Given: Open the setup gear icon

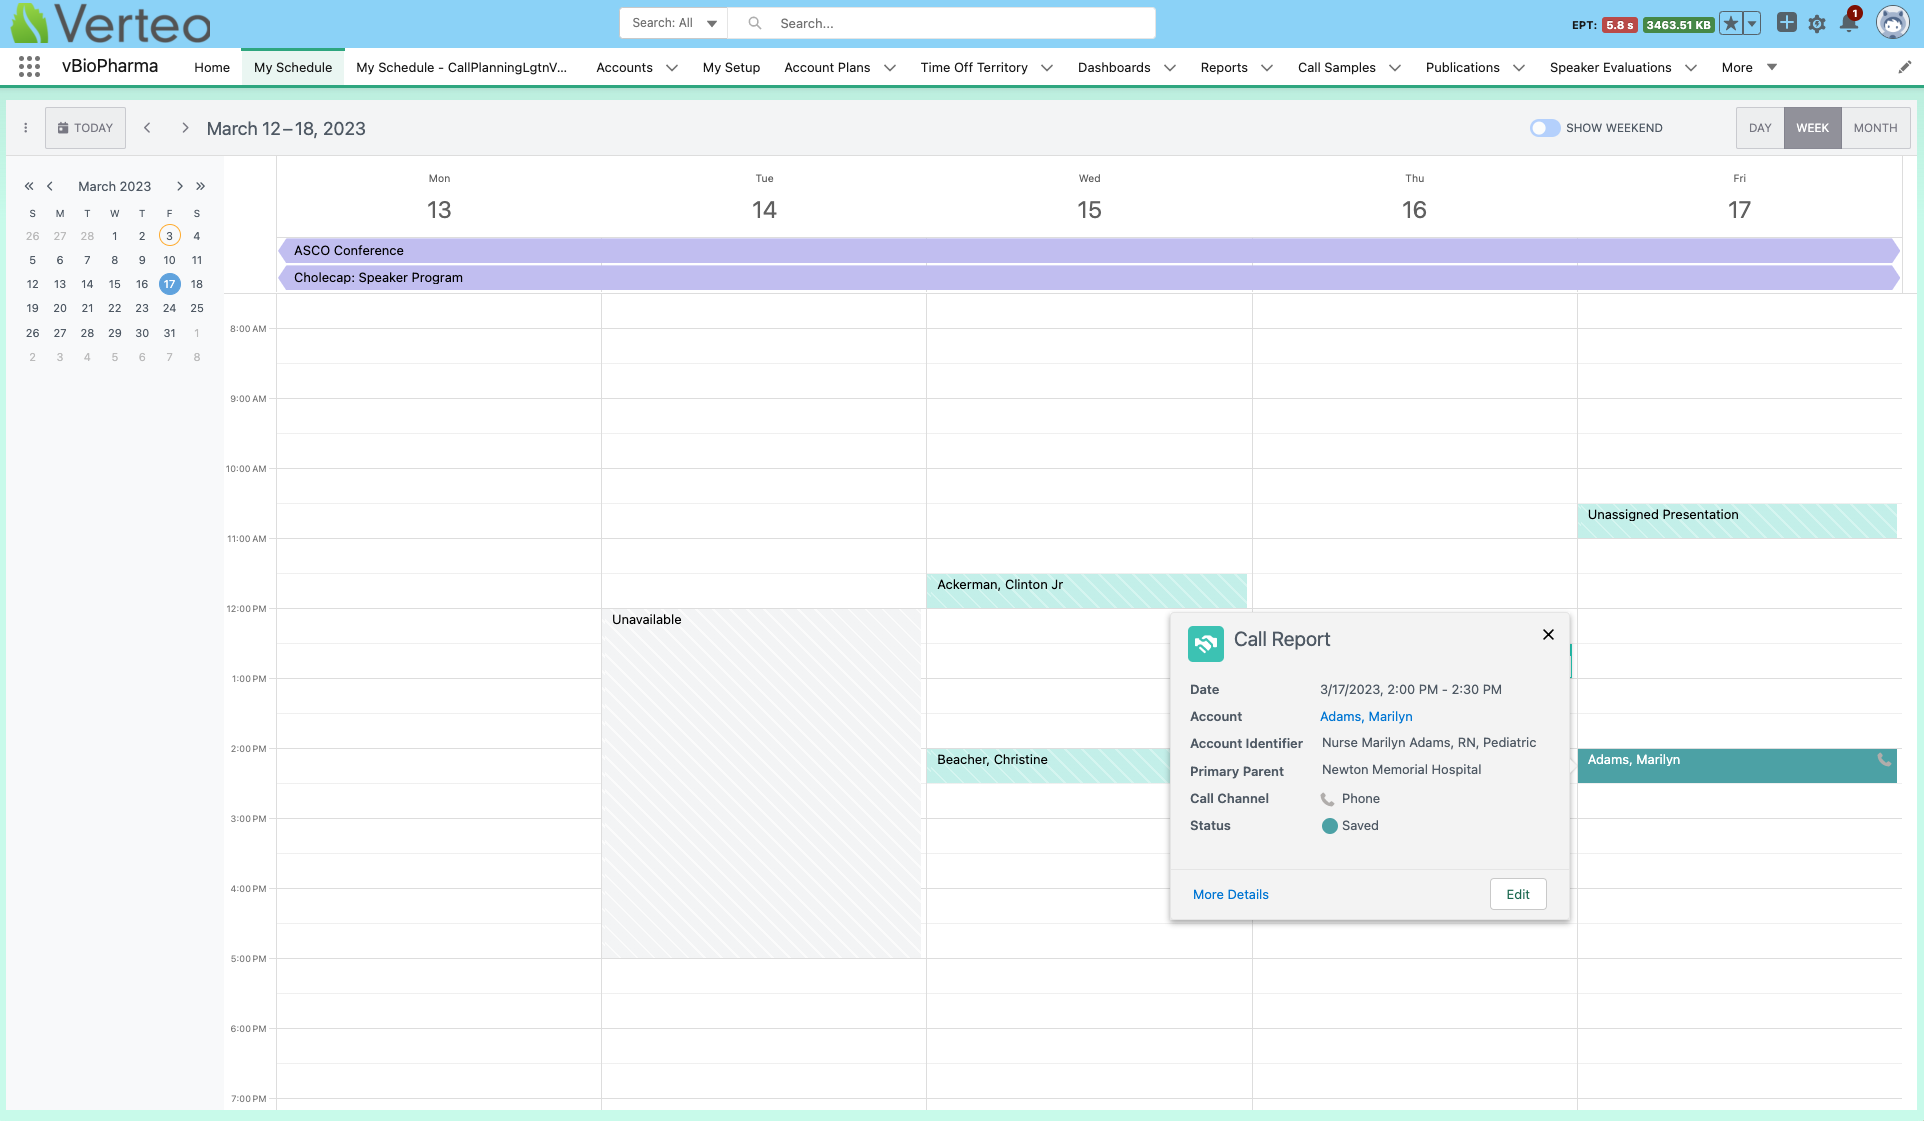Looking at the screenshot, I should tap(1817, 23).
